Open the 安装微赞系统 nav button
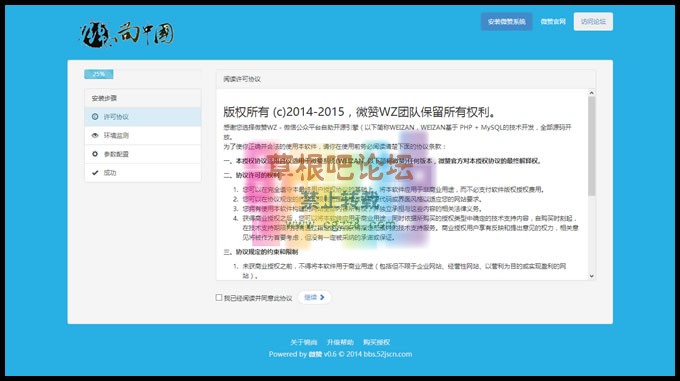The height and width of the screenshot is (381, 680). click(x=507, y=22)
